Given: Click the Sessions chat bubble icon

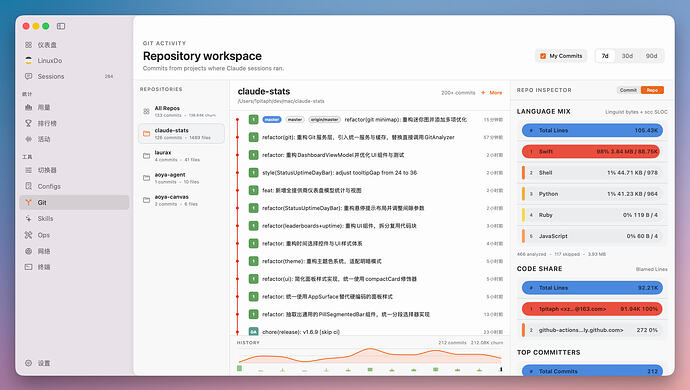Looking at the screenshot, I should (x=29, y=76).
